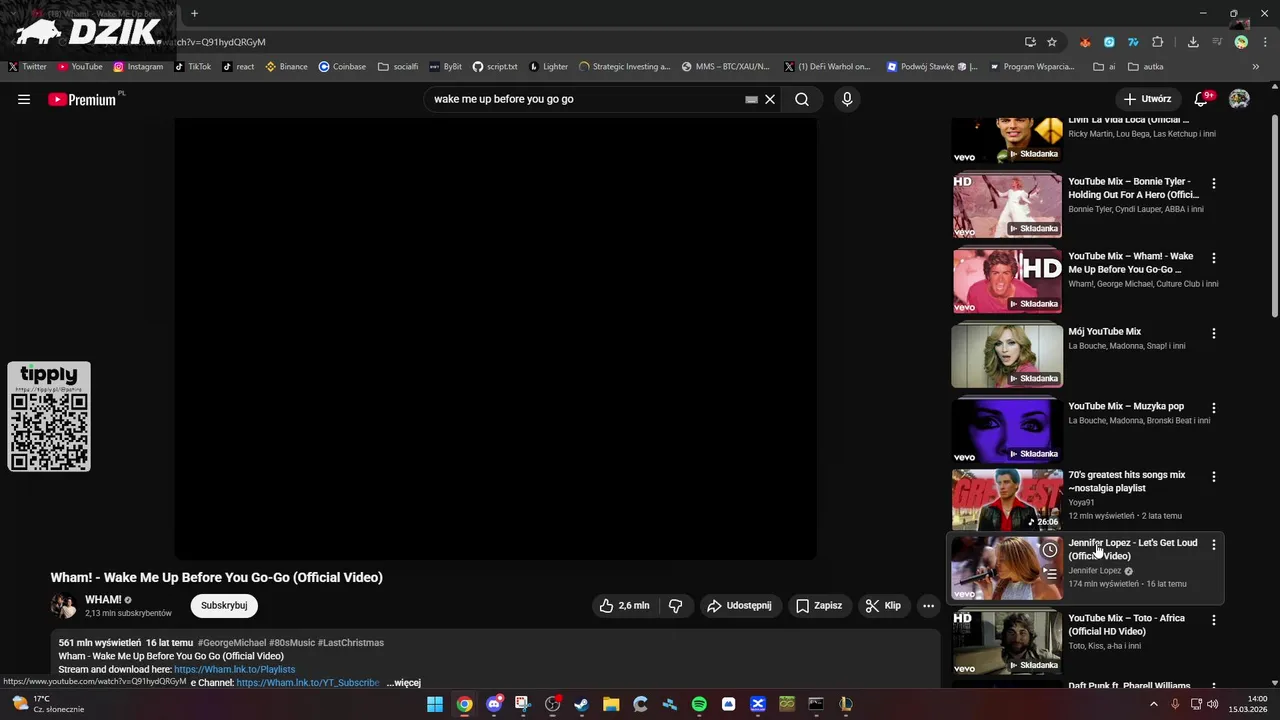1280x720 pixels.
Task: Open the TikTok bookmark
Action: click(193, 67)
